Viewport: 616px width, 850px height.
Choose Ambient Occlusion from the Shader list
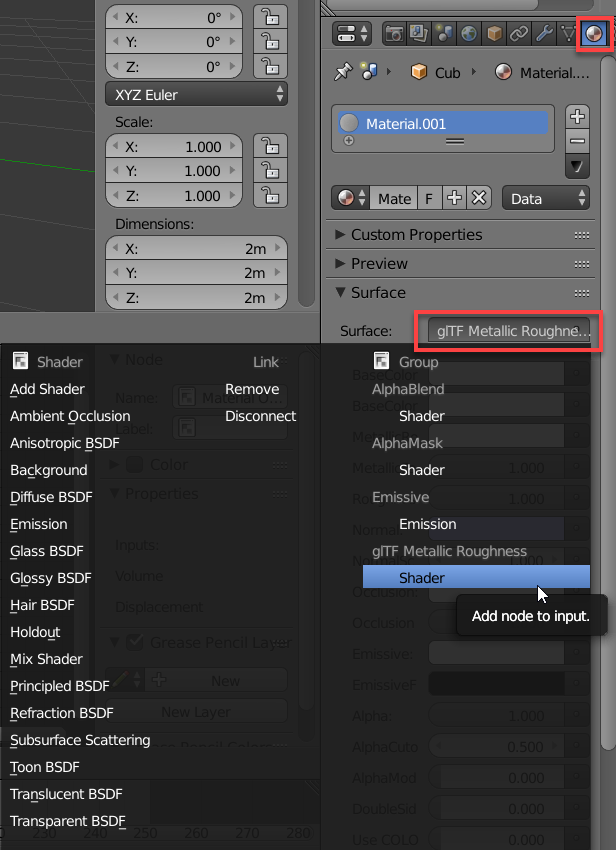point(70,416)
